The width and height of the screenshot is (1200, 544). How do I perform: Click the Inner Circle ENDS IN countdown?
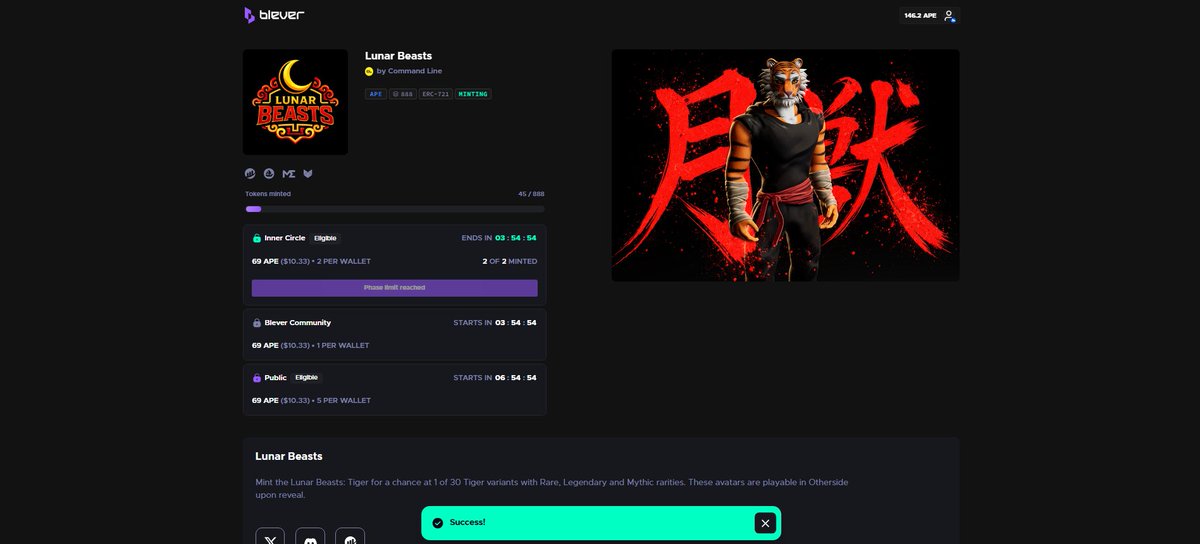click(x=499, y=238)
